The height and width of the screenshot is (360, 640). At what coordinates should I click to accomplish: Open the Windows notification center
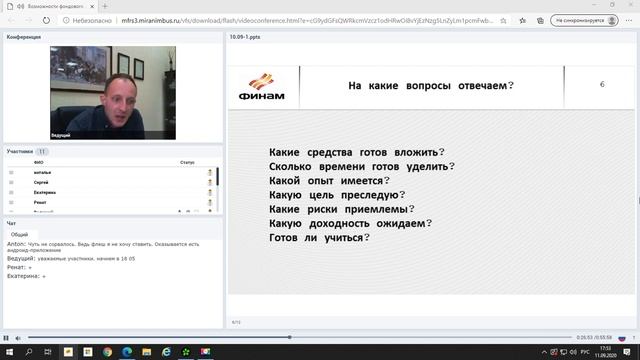[627, 352]
